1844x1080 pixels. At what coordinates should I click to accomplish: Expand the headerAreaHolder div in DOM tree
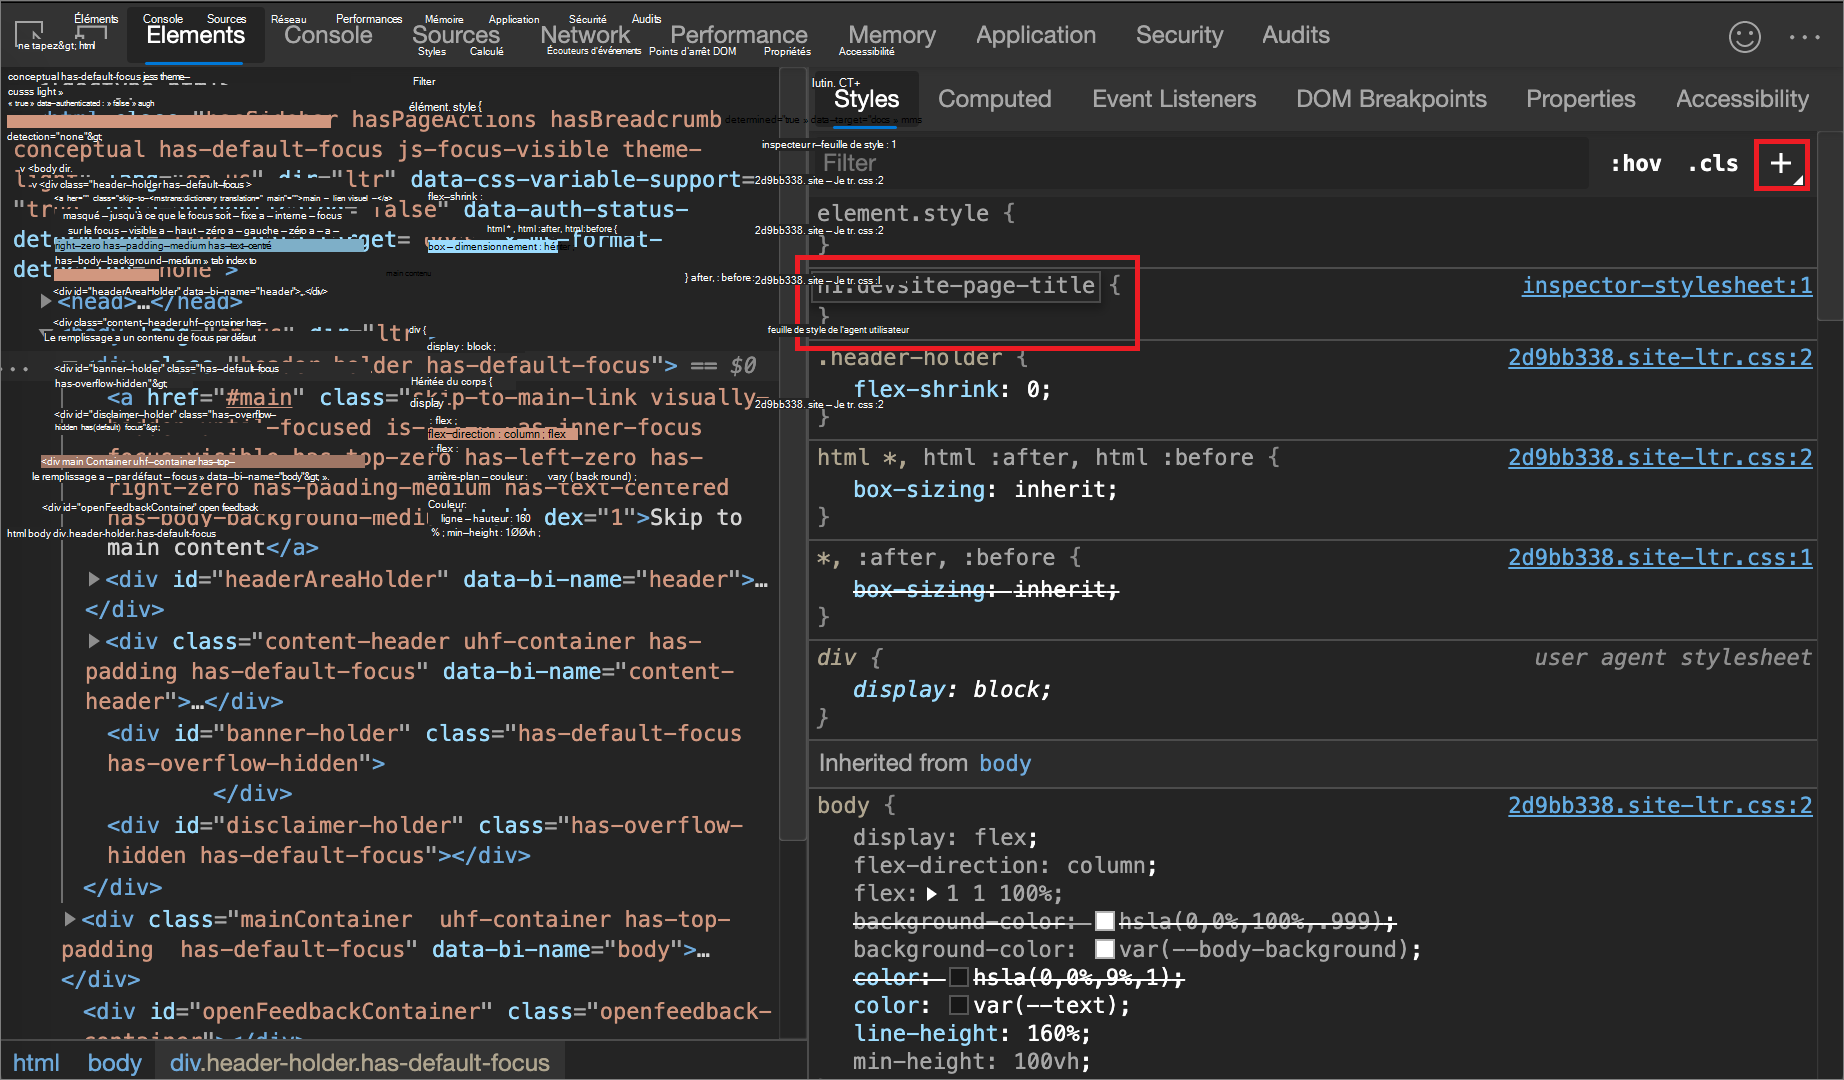(93, 579)
